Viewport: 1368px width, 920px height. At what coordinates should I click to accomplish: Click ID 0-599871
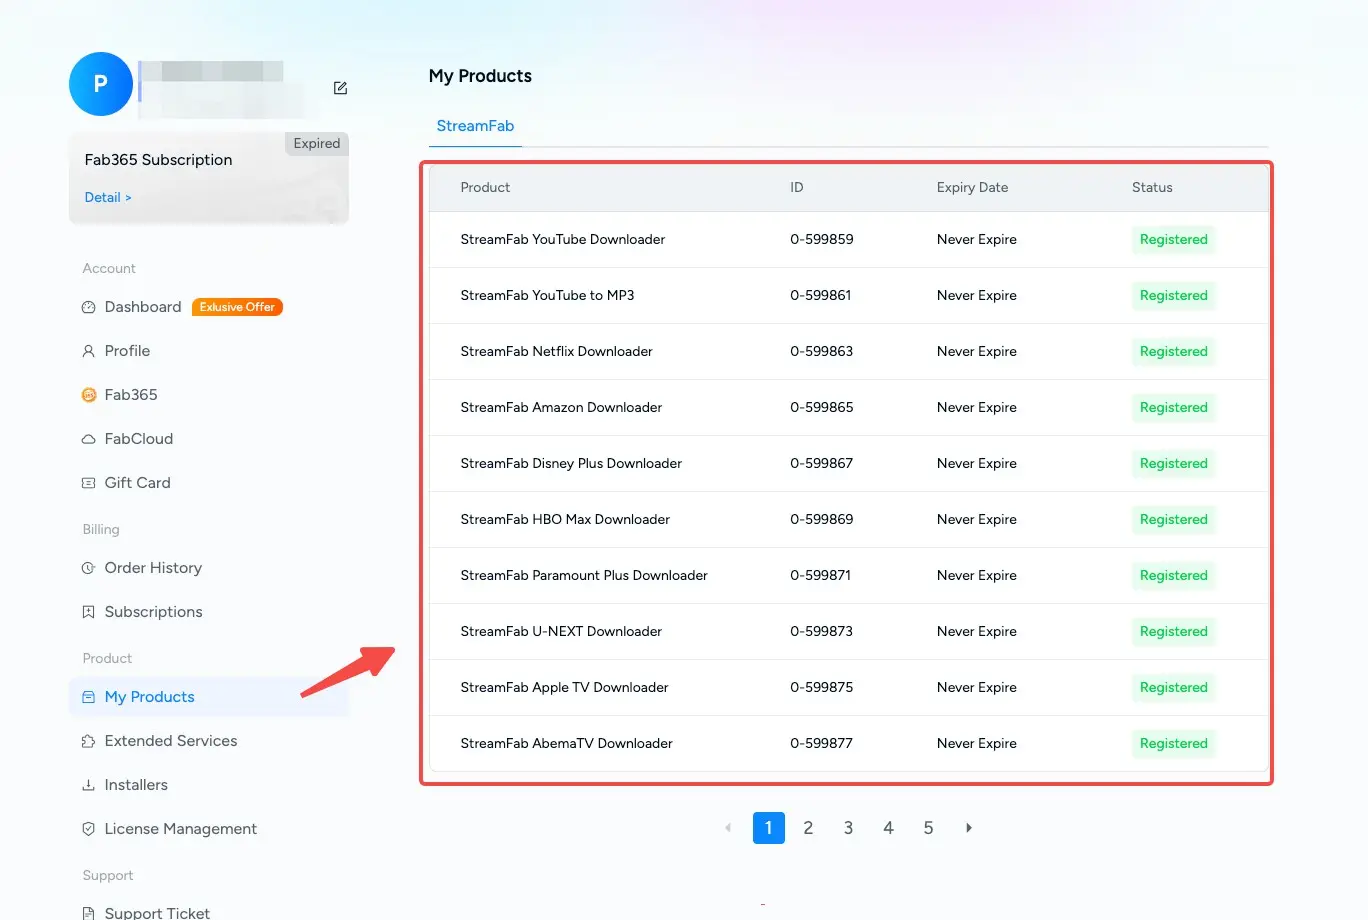click(x=821, y=576)
